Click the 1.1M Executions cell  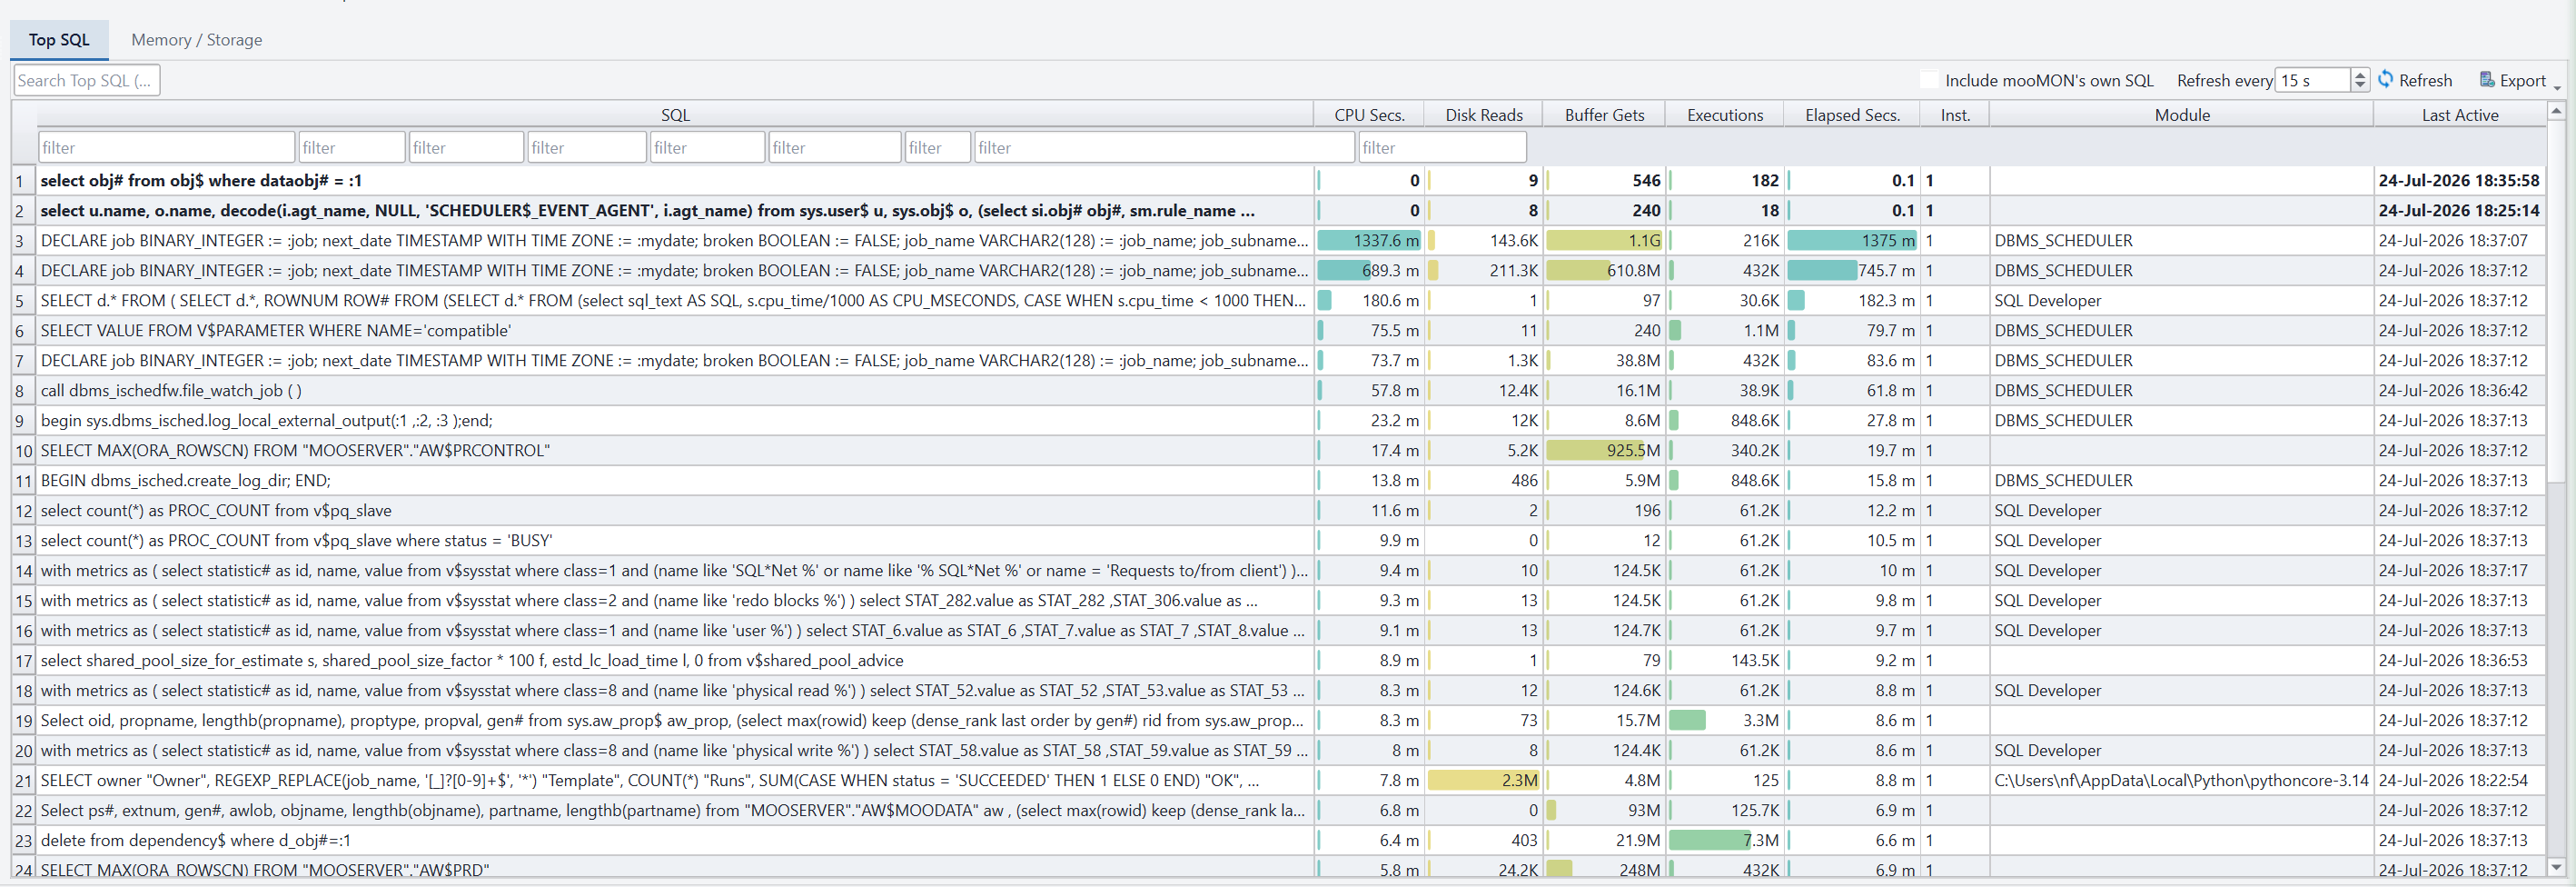[x=1725, y=331]
